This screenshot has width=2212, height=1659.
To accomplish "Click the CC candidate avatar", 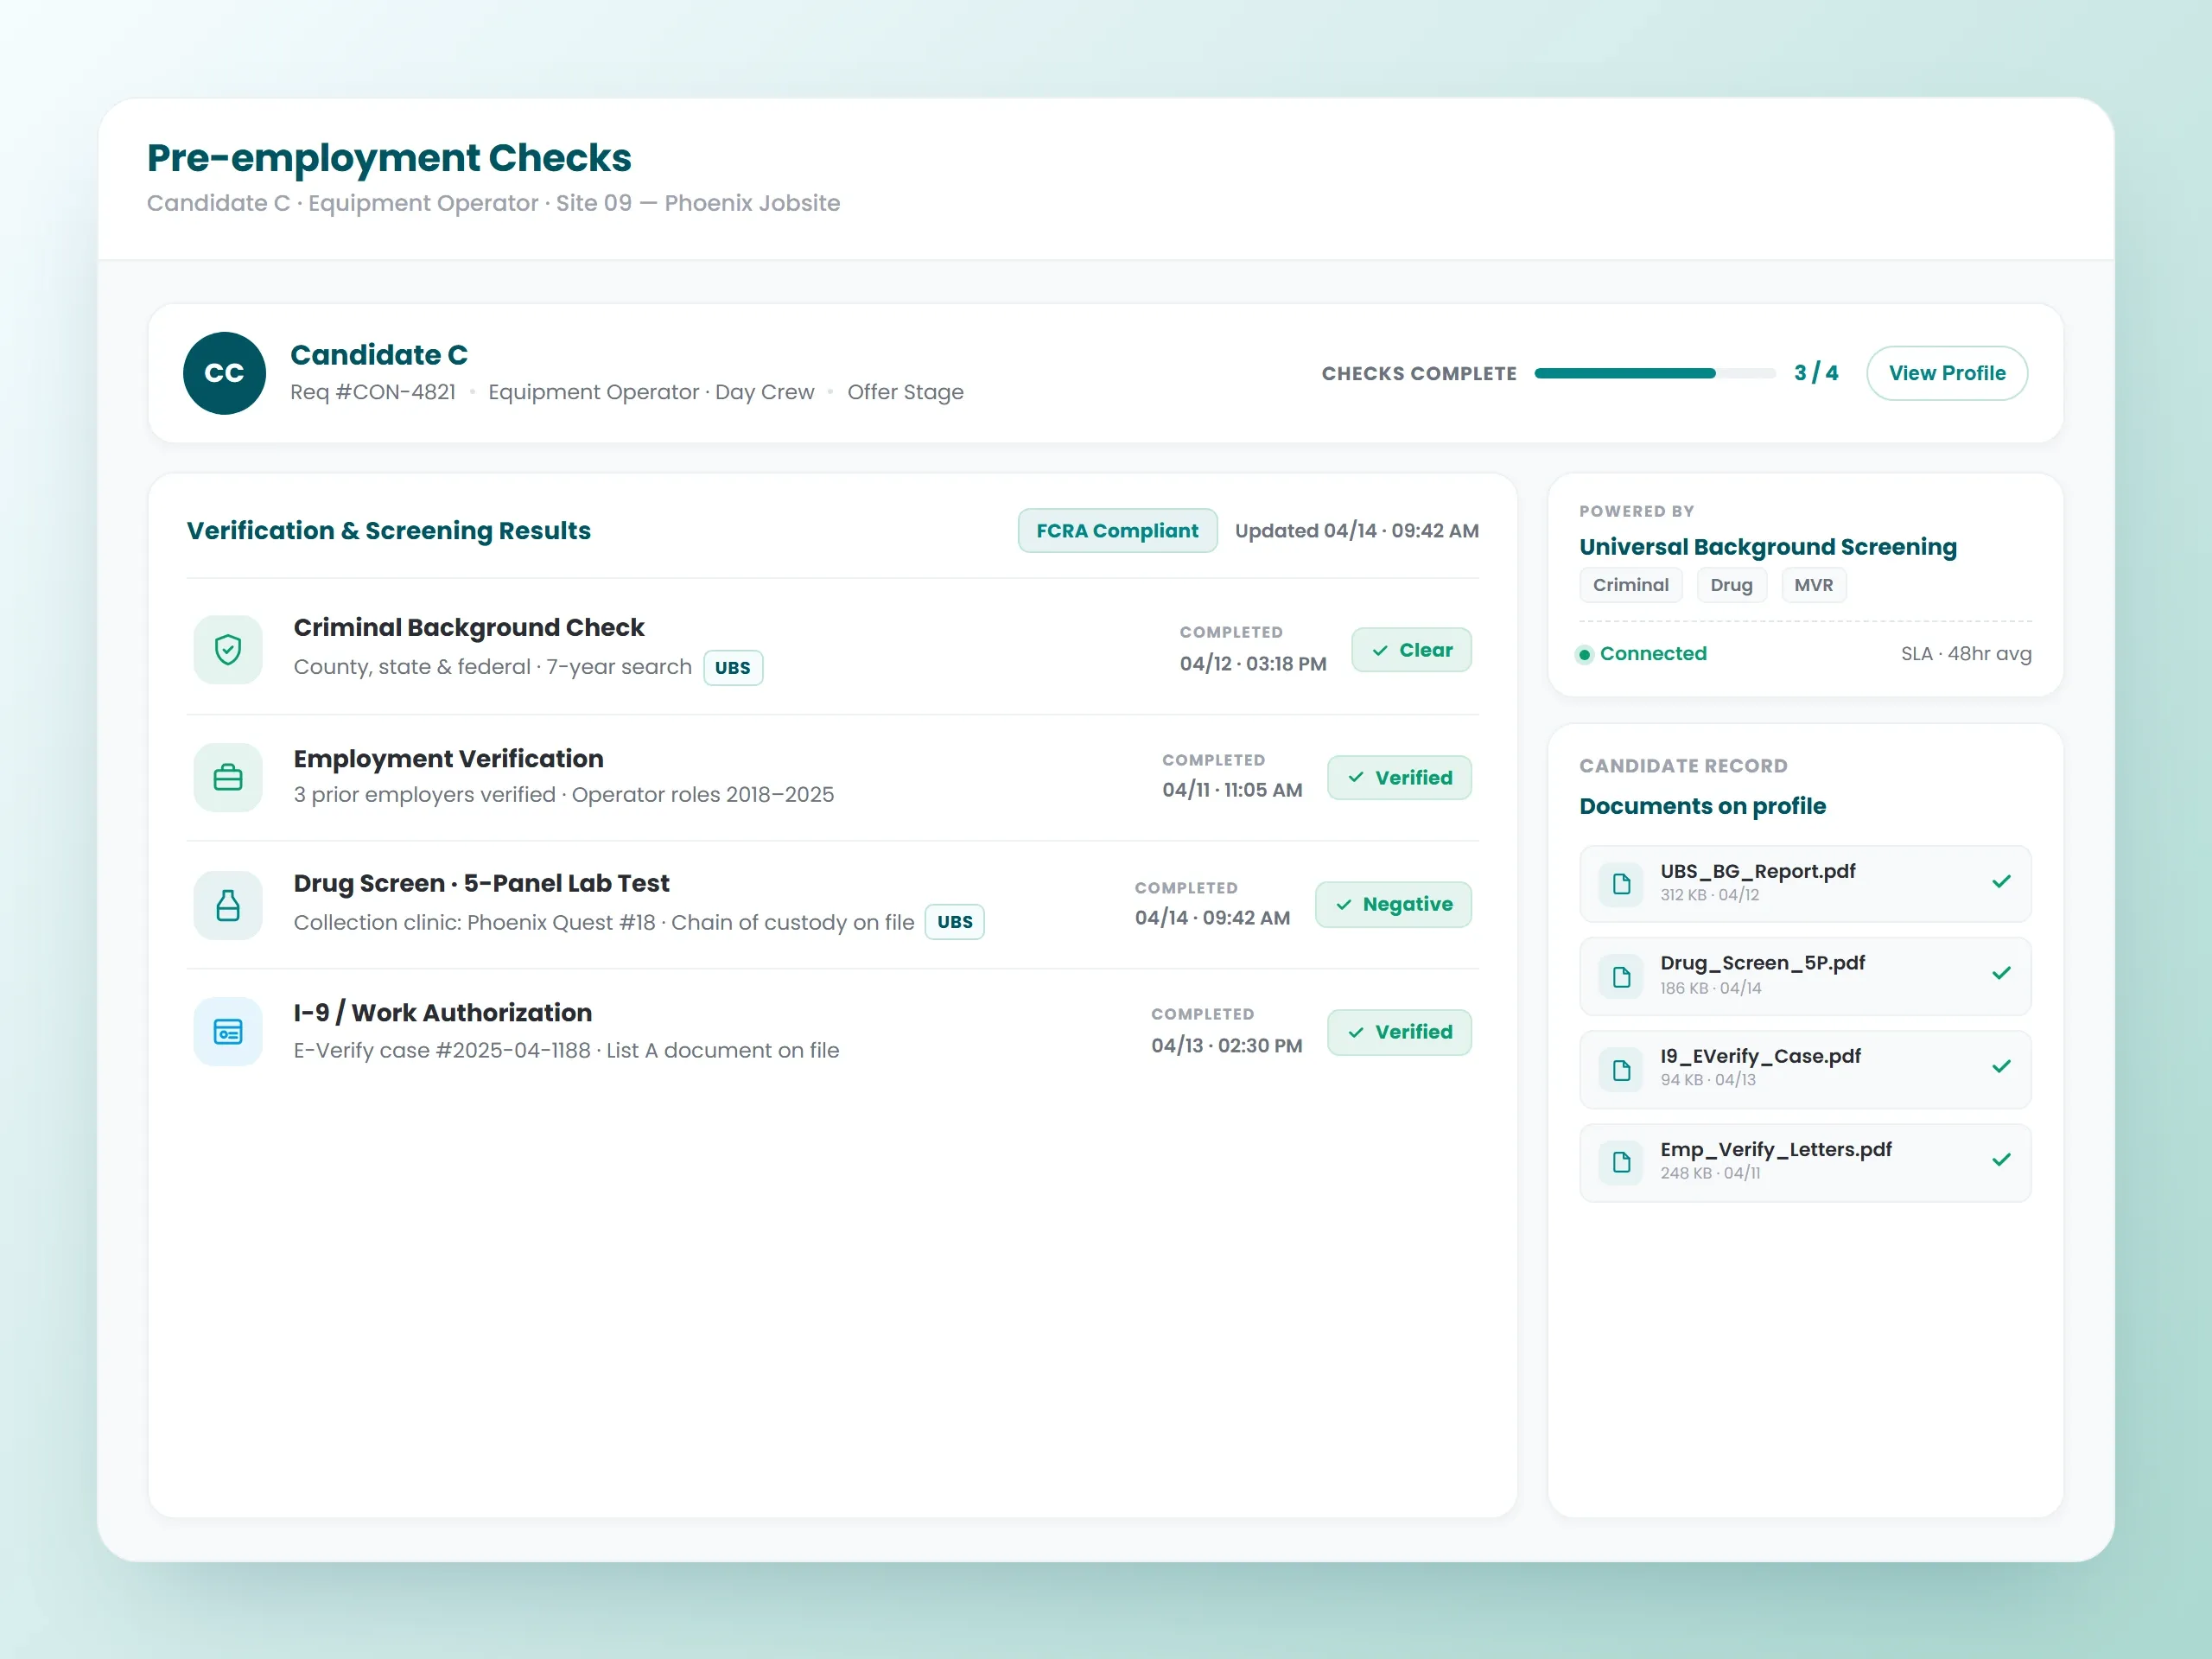I will click(225, 373).
